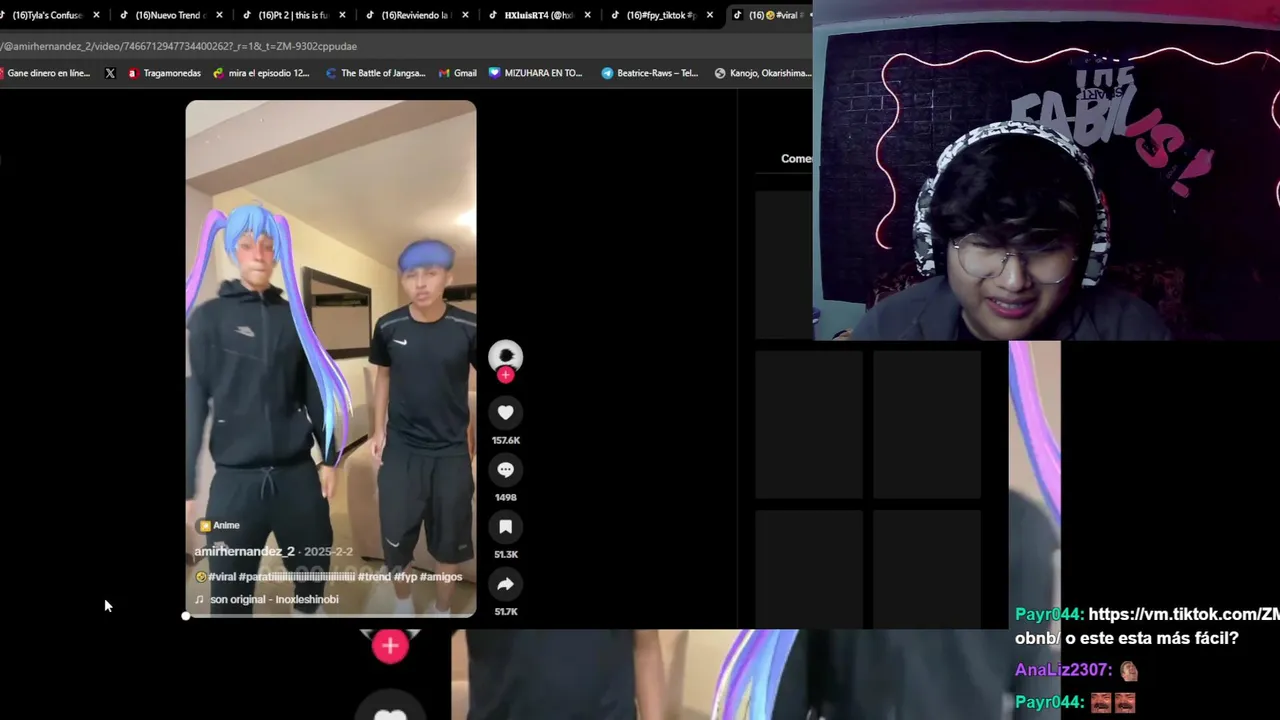Screen dimensions: 1280x720
Task: Click the #amigos hashtag
Action: 441,577
